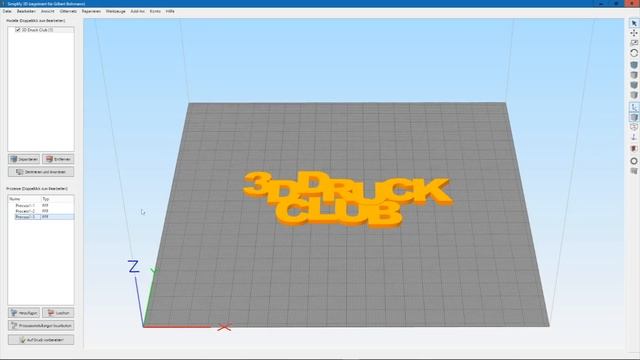
Task: Activate the scale models tool
Action: [634, 43]
